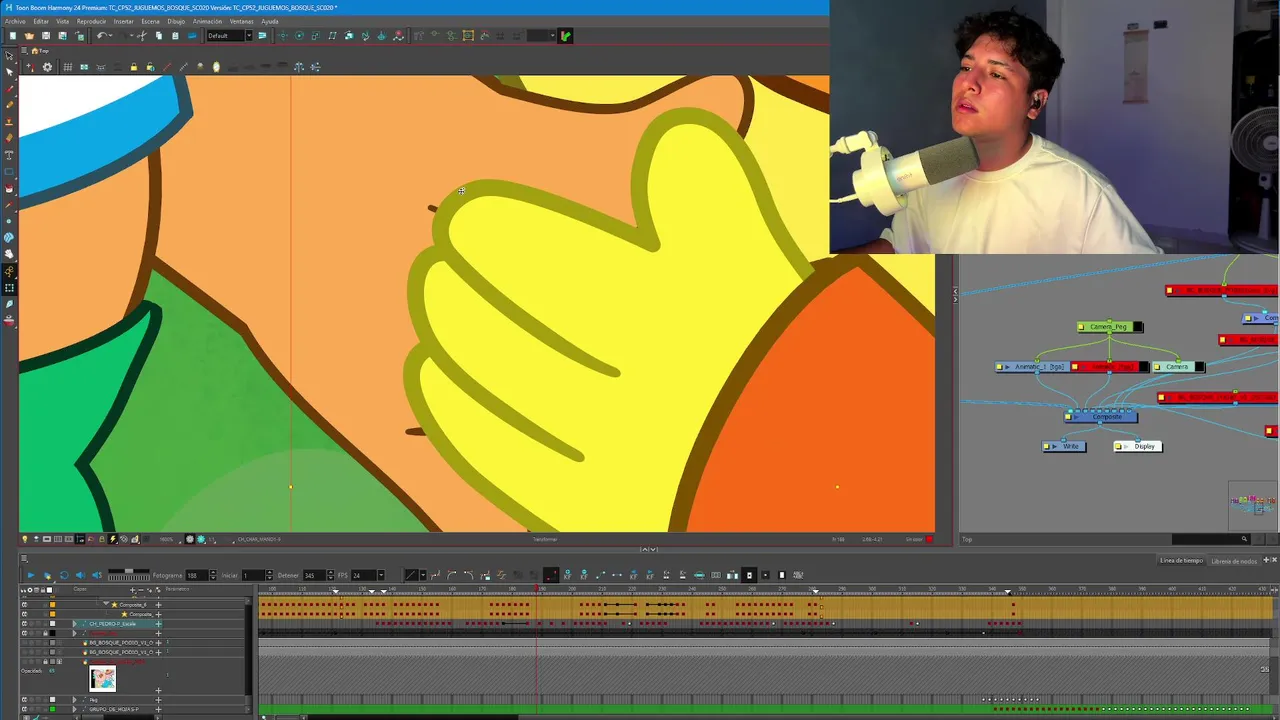
Task: Toggle visibility of CH_PEDRO-P_Escale layer
Action: 24,623
